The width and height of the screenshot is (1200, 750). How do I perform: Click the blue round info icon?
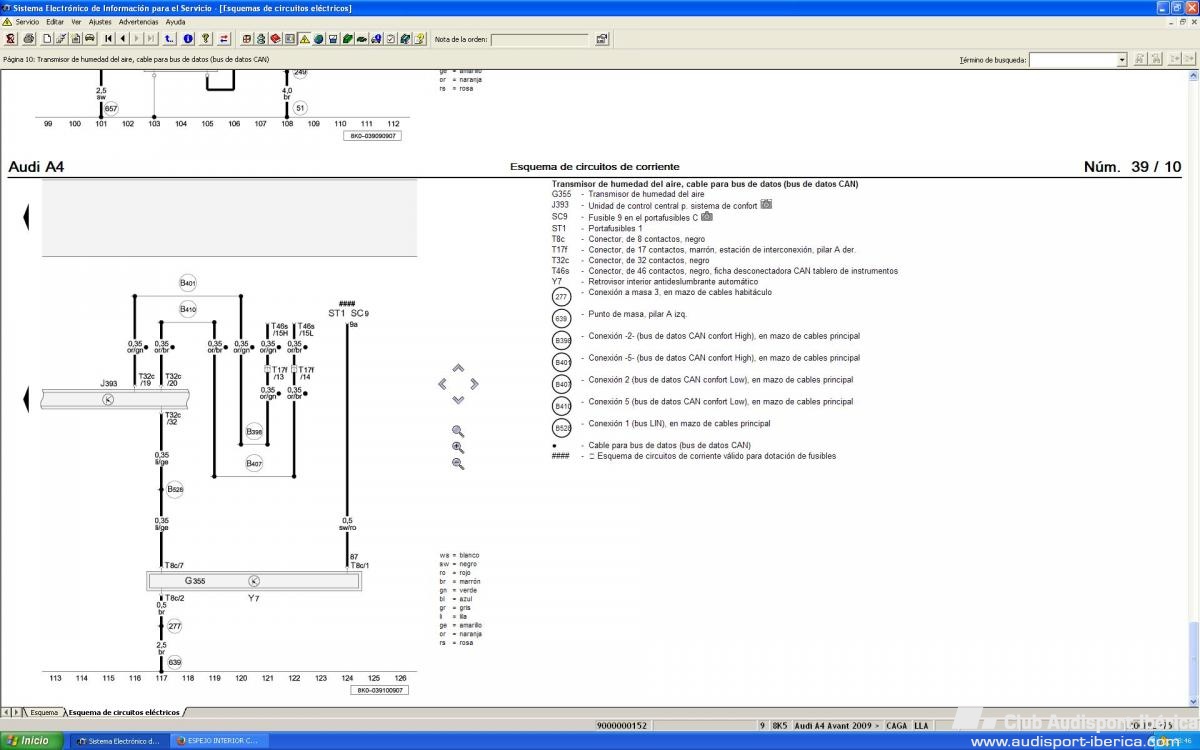coord(188,39)
